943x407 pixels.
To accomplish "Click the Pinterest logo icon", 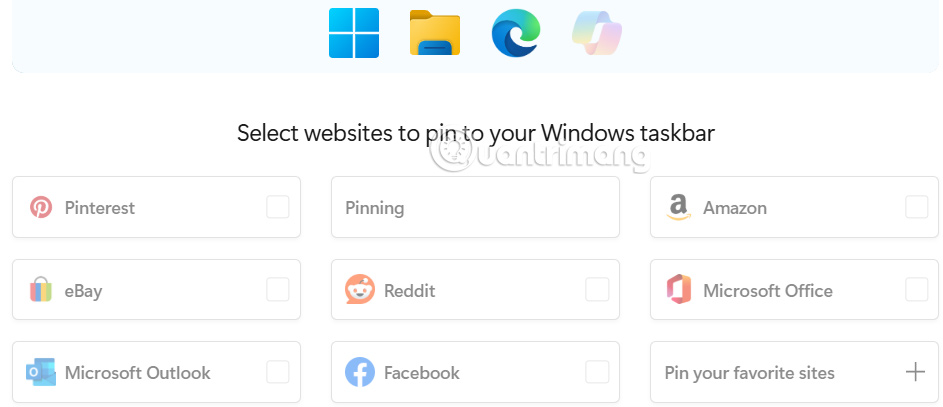I will coord(41,208).
